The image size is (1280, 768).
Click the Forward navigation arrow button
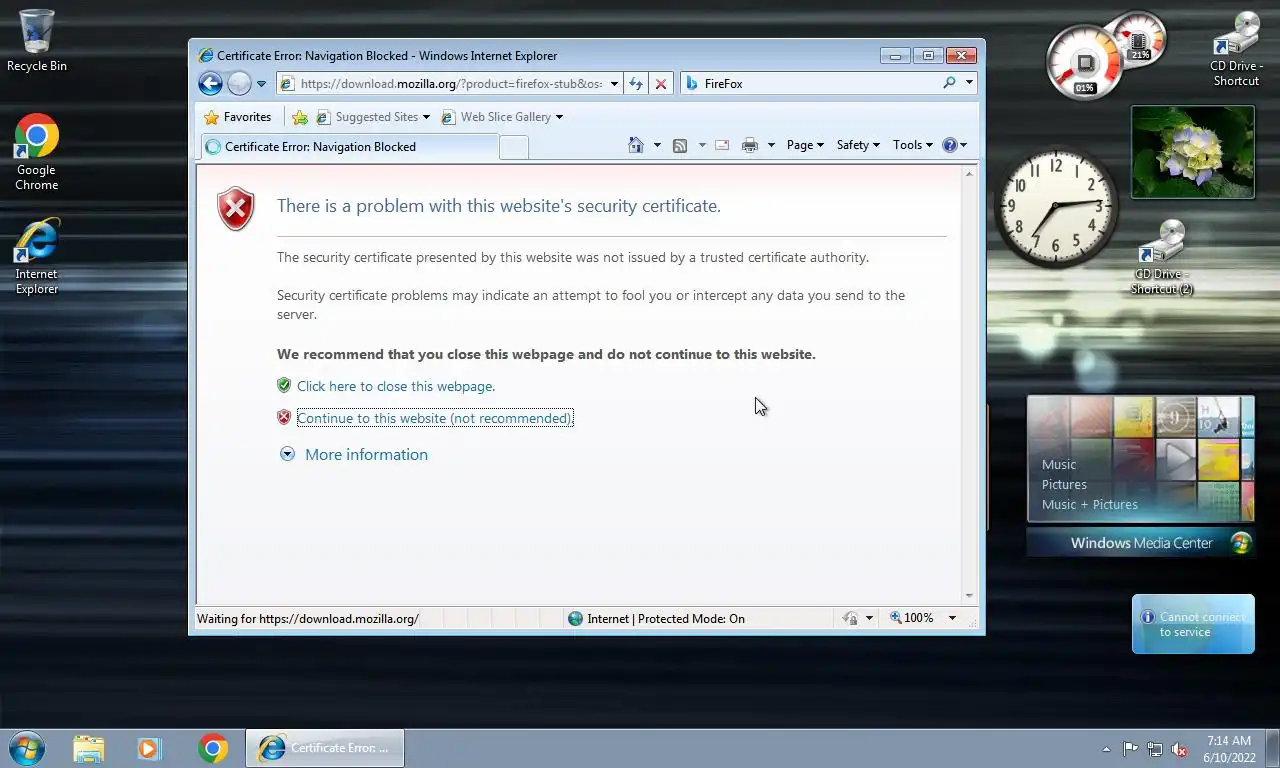point(239,84)
